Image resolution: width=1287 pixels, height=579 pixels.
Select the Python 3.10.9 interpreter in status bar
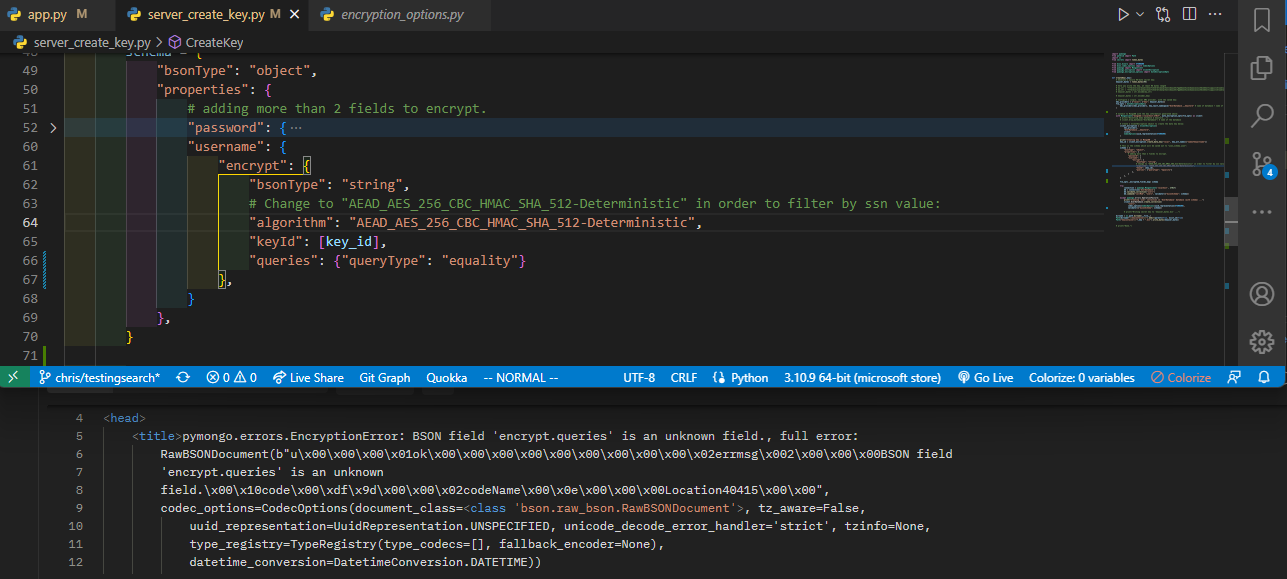click(862, 378)
